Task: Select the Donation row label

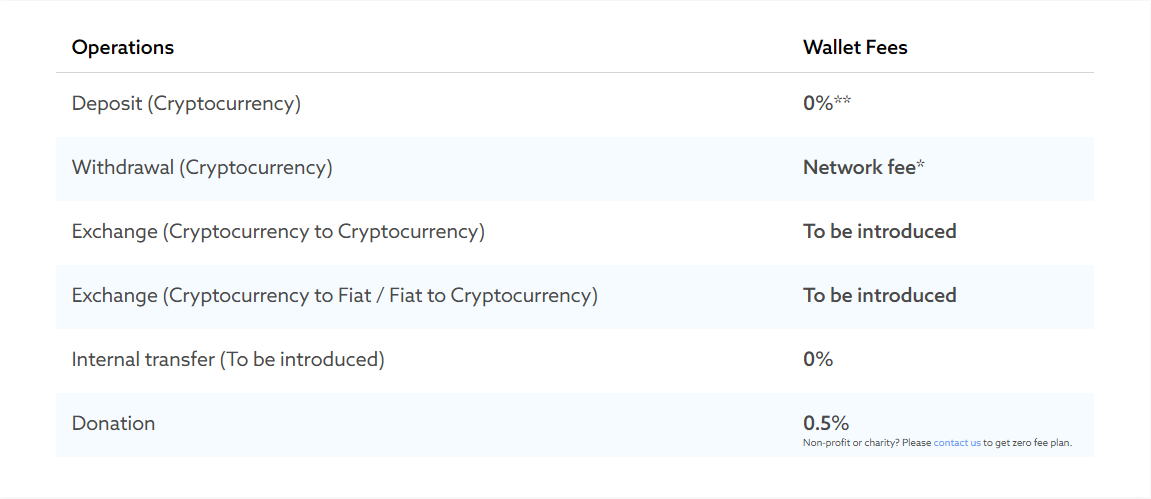Action: coord(114,423)
